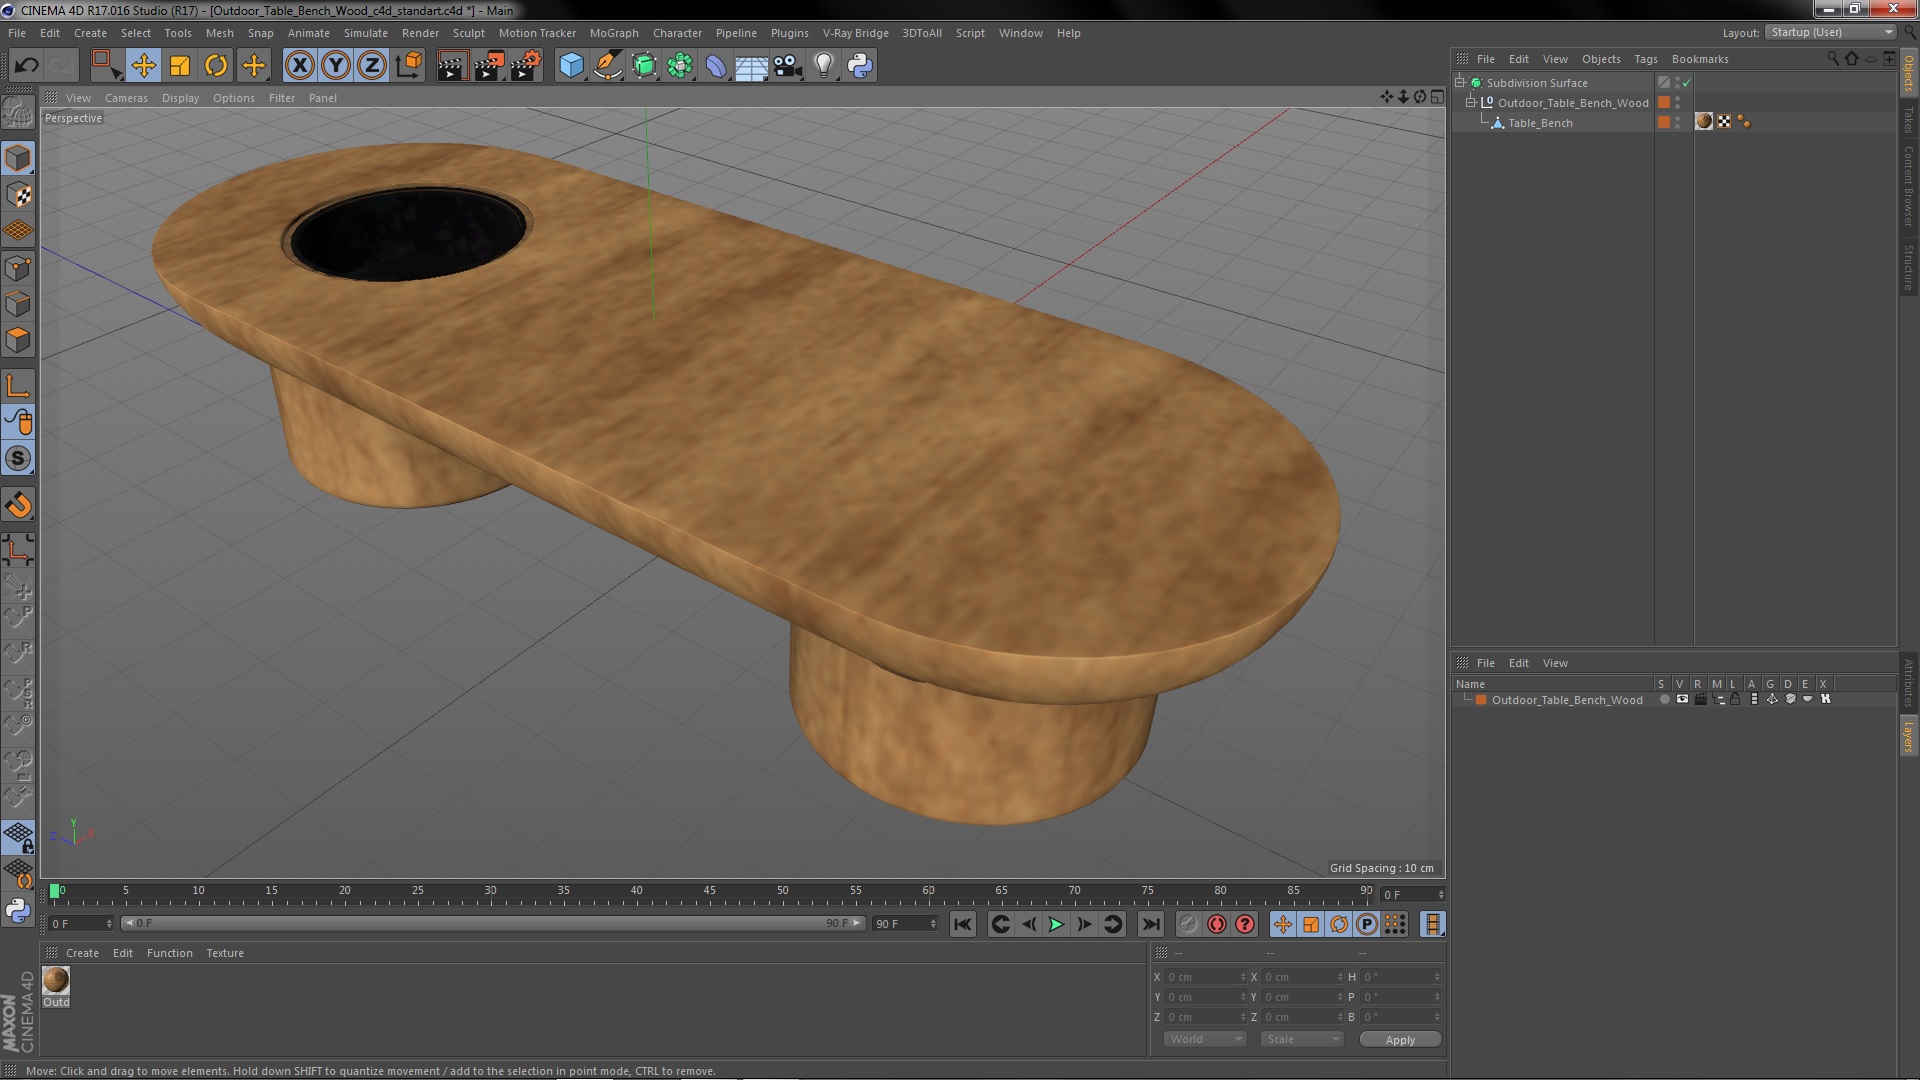Go to start of animation
Viewport: 1920px width, 1080px height.
[x=962, y=925]
